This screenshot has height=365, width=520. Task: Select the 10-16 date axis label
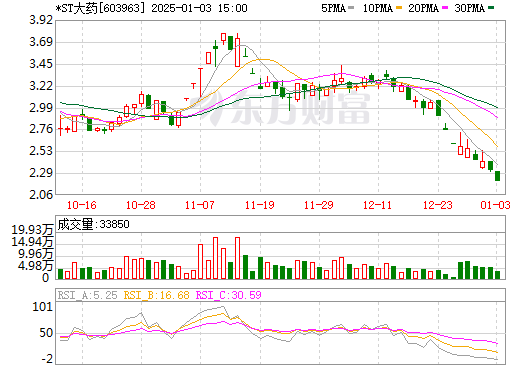(82, 205)
